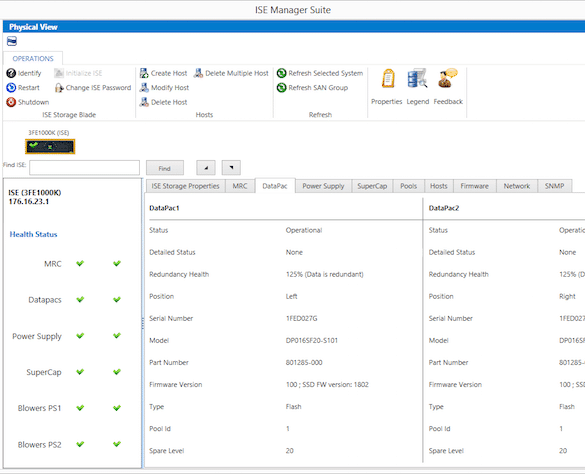This screenshot has width=585, height=474.
Task: Open the Hosts tab
Action: tap(438, 186)
